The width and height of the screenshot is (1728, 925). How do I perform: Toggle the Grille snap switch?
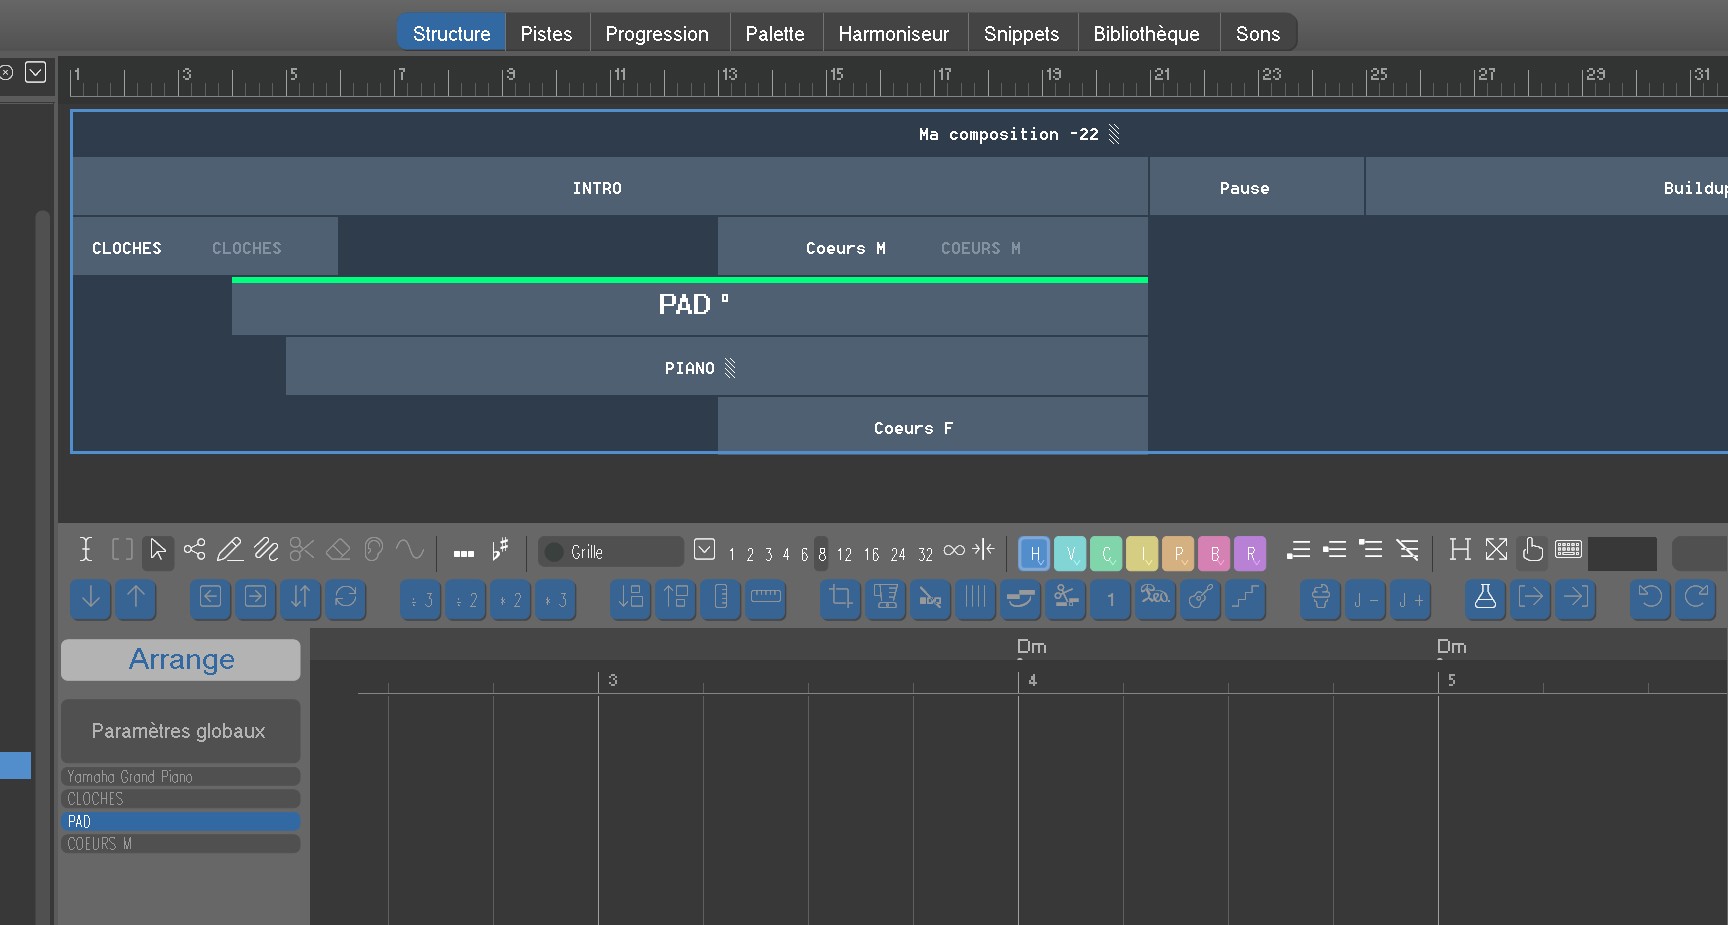click(554, 552)
